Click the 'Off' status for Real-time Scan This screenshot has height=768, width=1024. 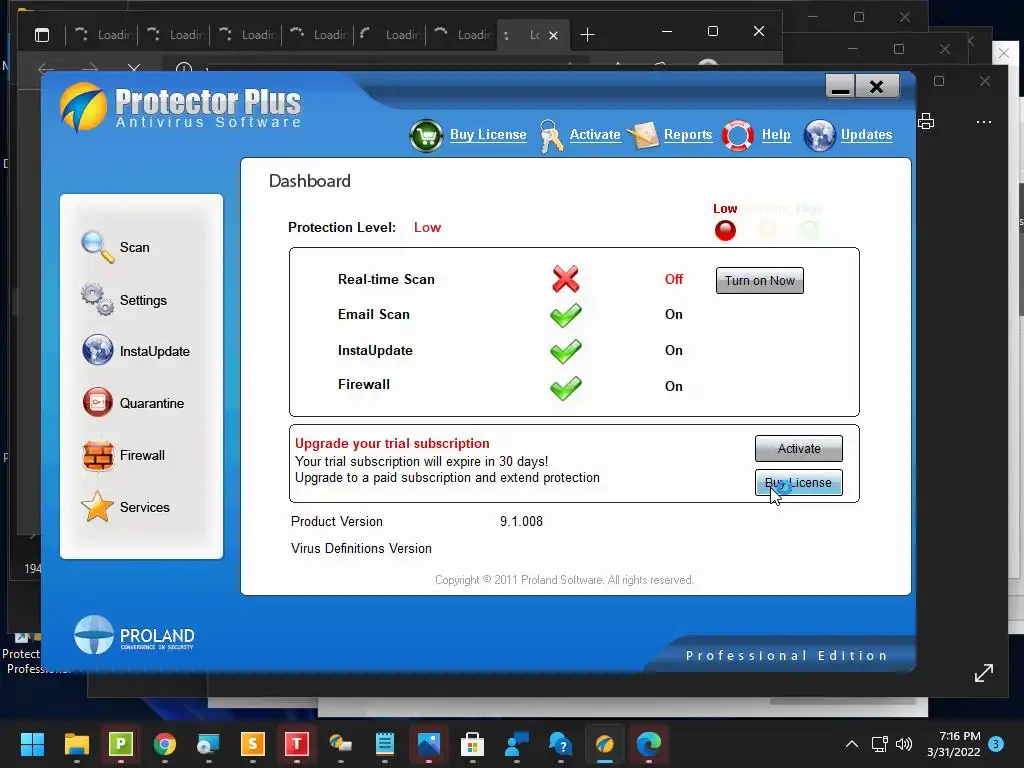pos(674,280)
